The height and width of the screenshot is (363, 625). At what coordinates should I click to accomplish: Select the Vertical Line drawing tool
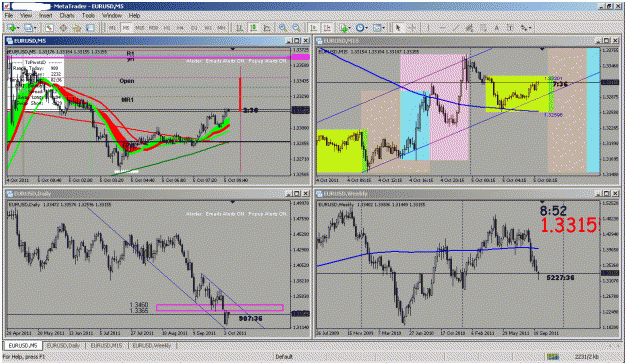(x=428, y=27)
